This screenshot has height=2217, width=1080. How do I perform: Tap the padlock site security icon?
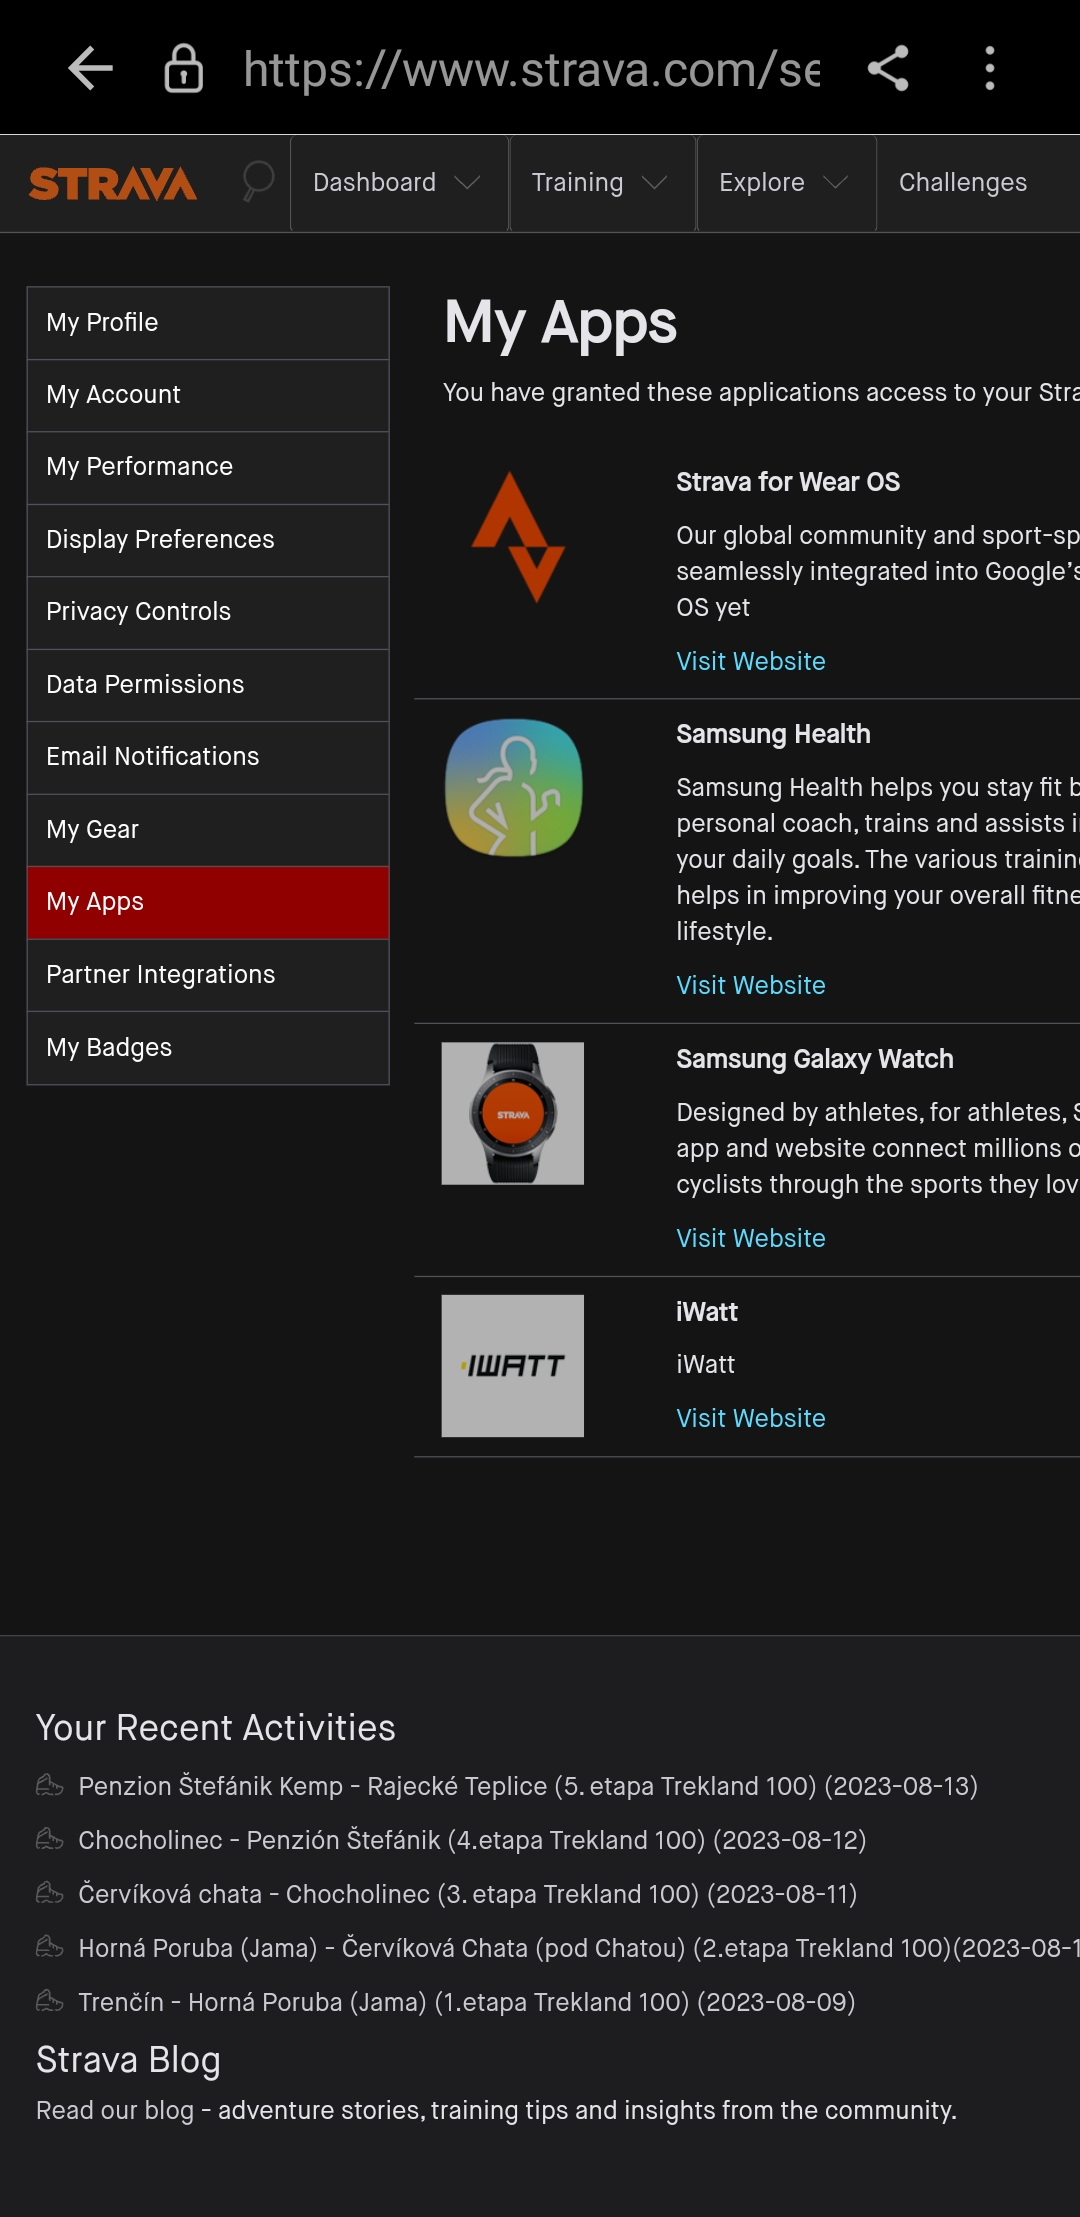coord(183,69)
